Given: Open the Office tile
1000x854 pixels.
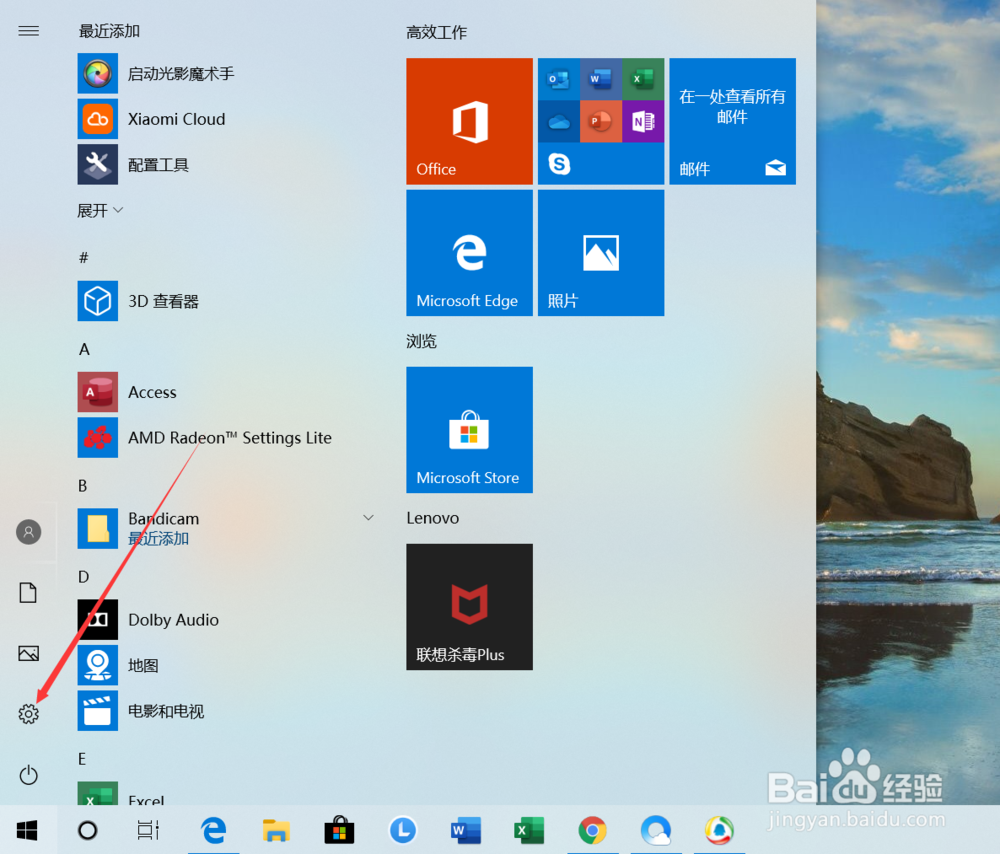Looking at the screenshot, I should point(469,121).
